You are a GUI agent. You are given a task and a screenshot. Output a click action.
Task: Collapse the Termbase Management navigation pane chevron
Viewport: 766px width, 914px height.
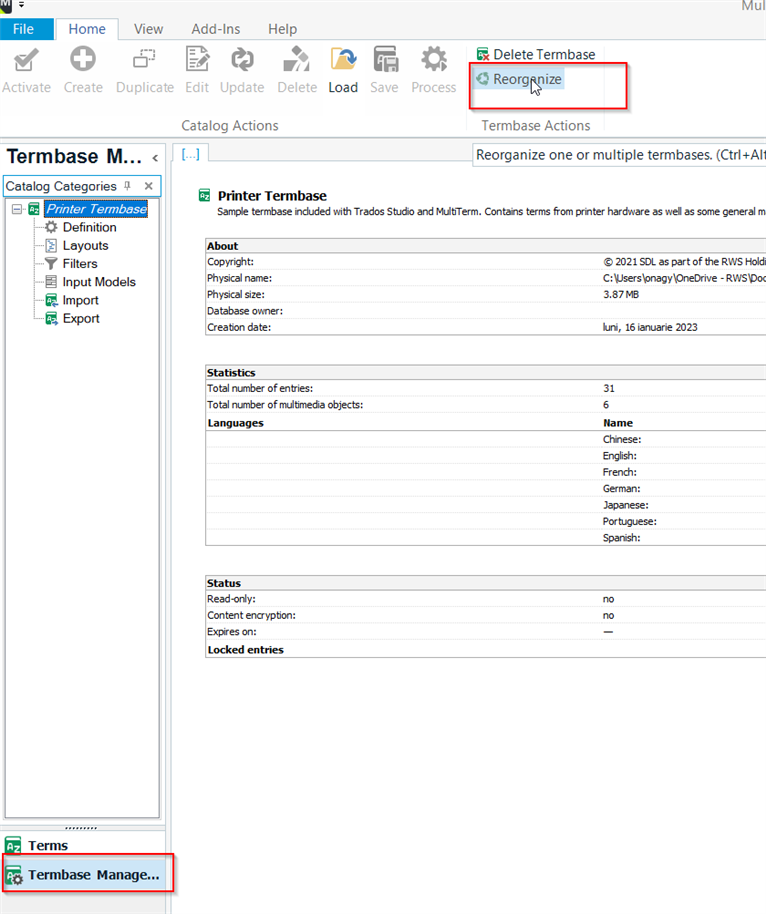click(x=155, y=158)
